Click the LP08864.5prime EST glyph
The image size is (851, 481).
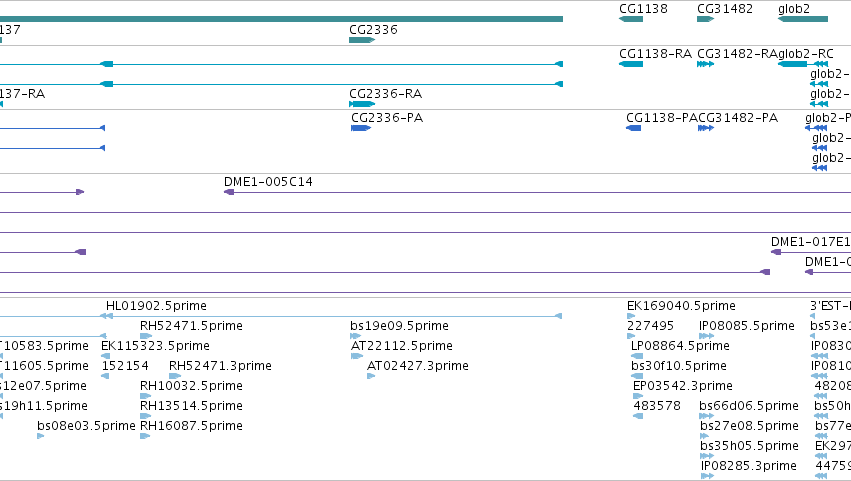(637, 356)
